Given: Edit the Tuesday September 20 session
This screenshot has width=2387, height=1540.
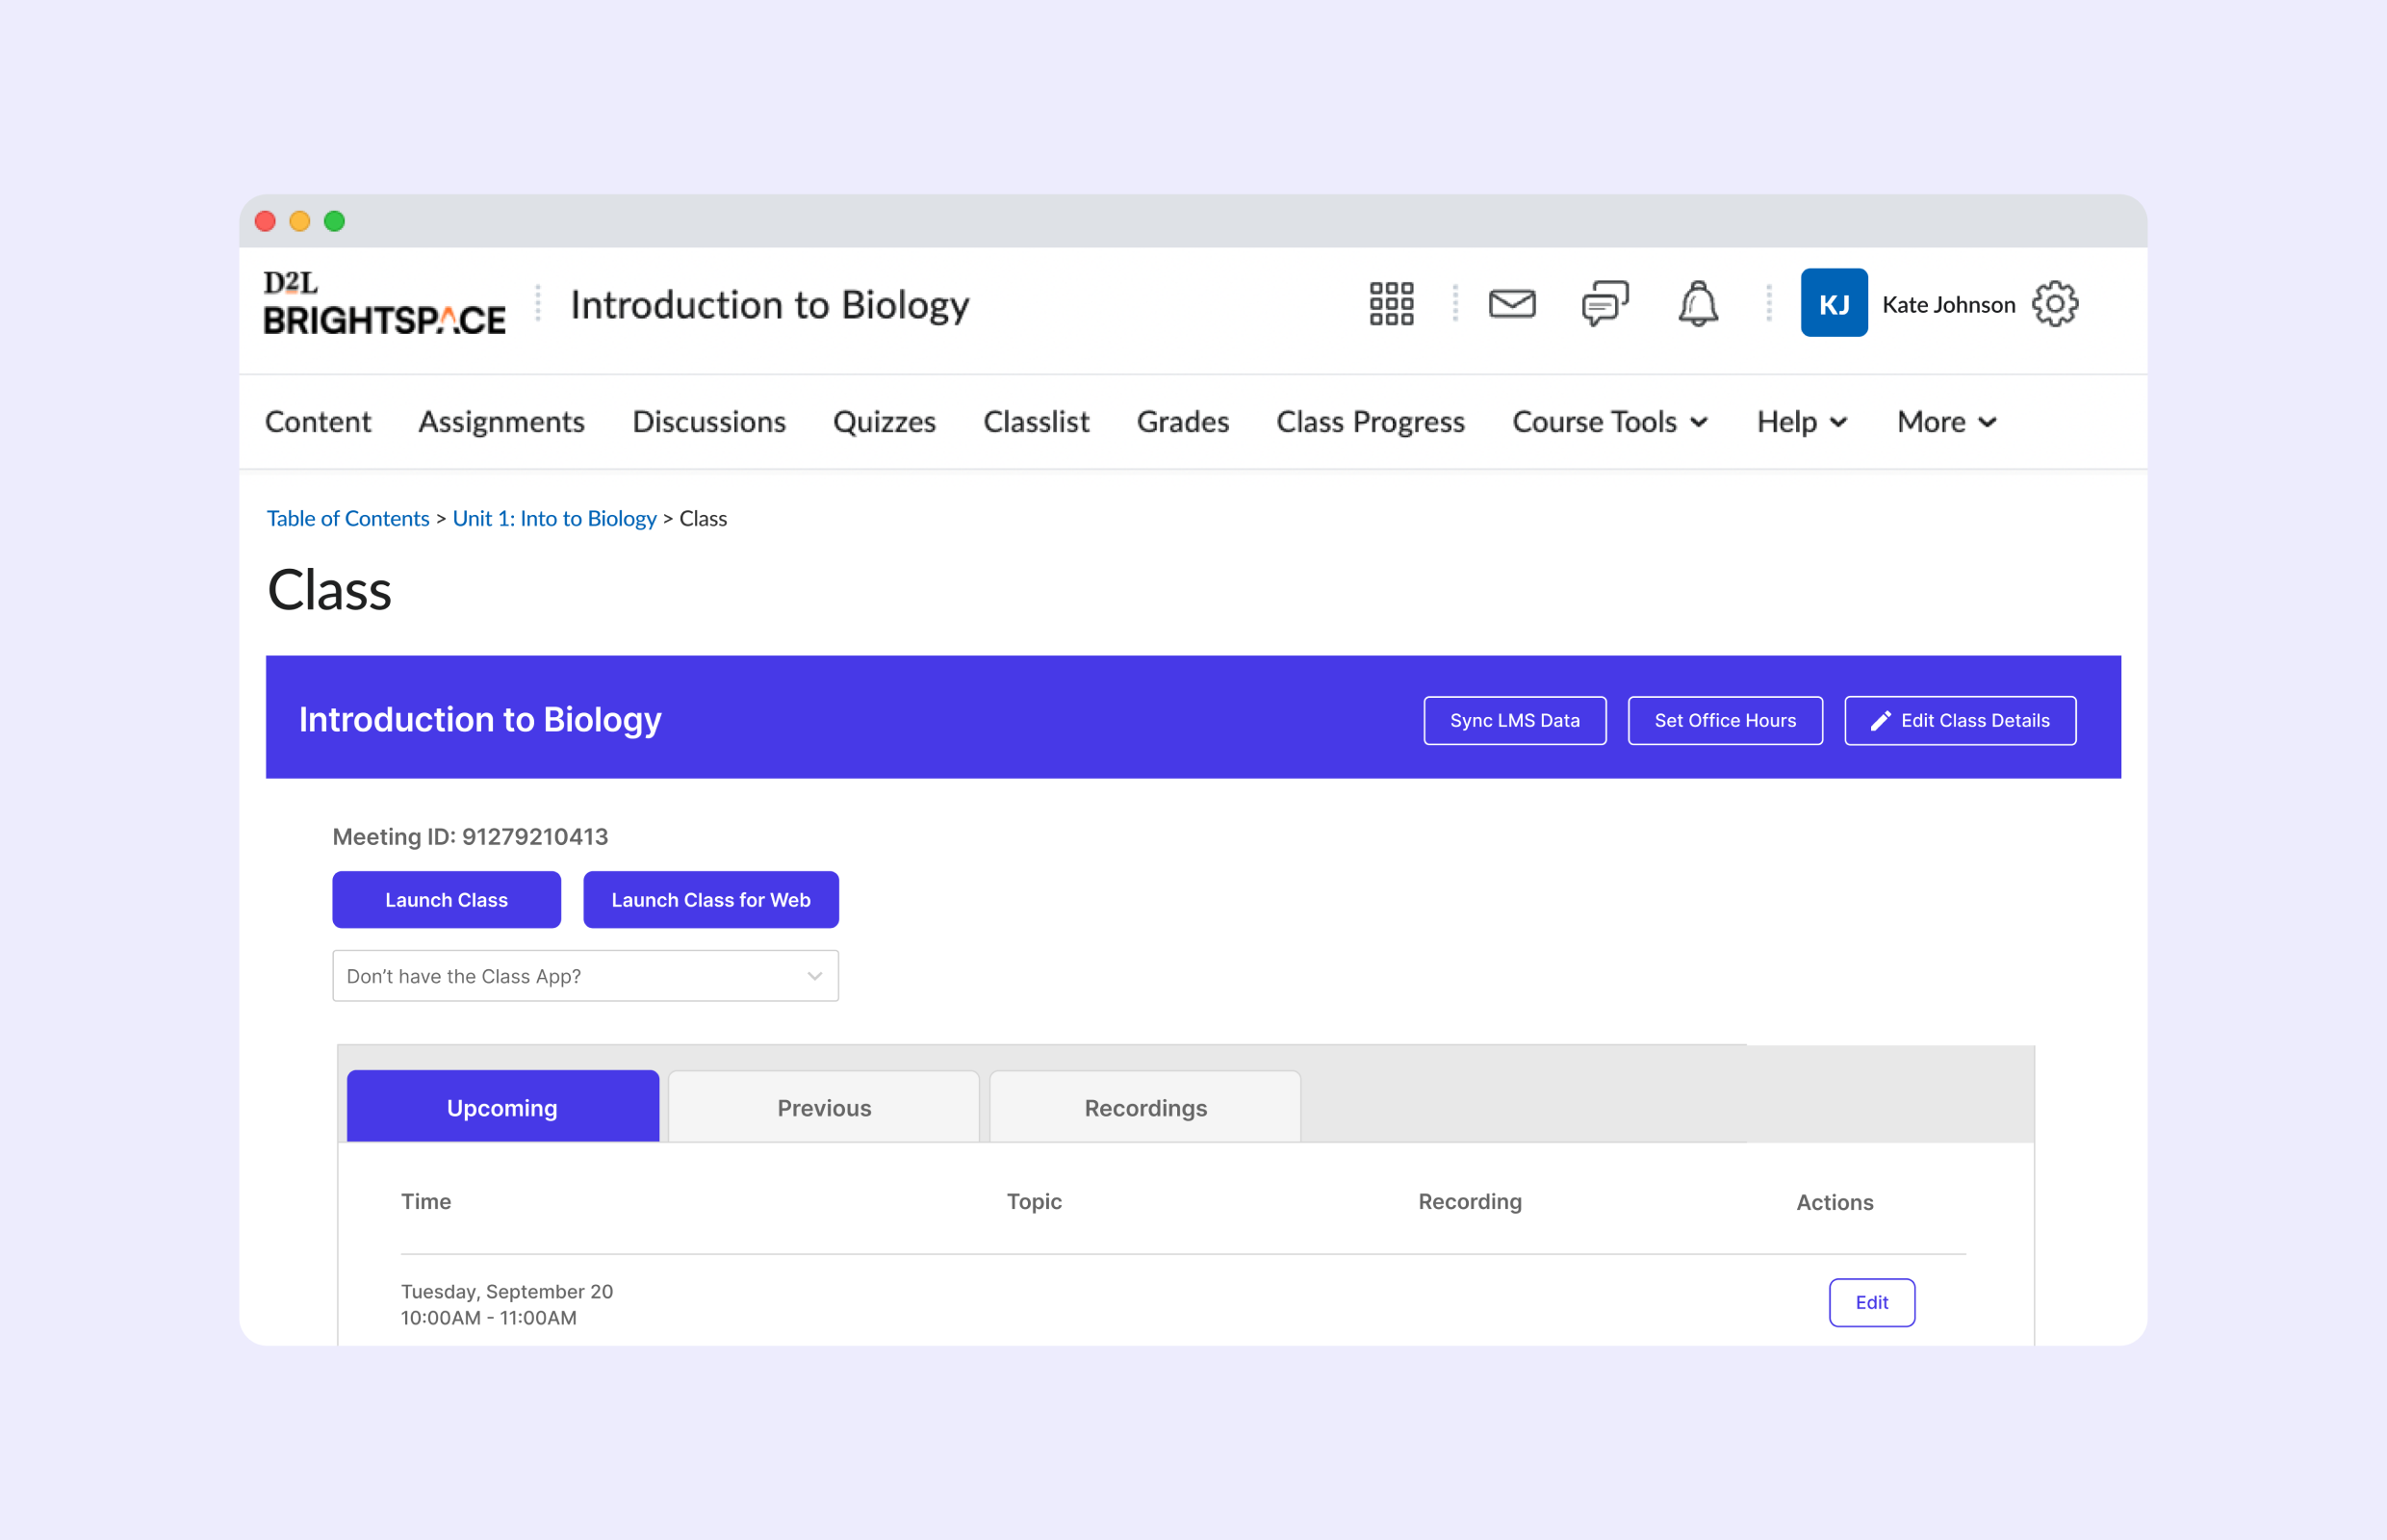Looking at the screenshot, I should (x=1871, y=1302).
